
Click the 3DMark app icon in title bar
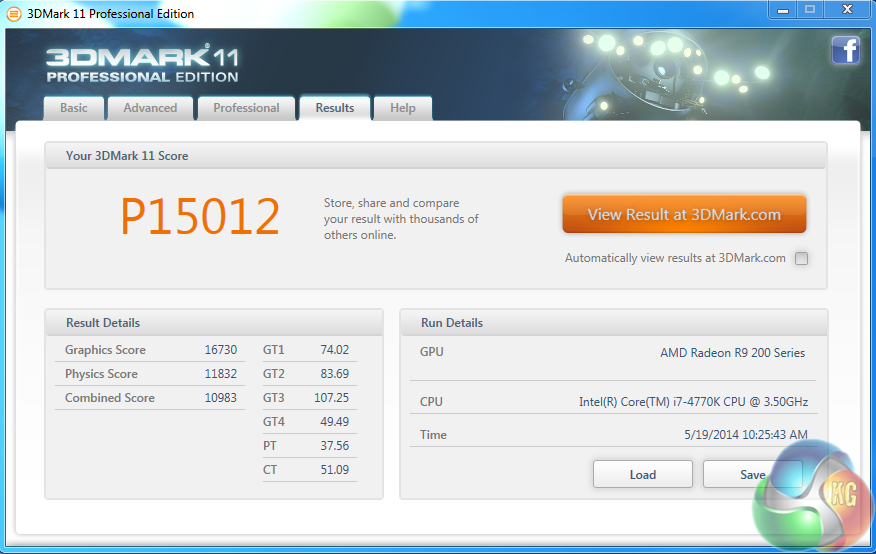[13, 13]
